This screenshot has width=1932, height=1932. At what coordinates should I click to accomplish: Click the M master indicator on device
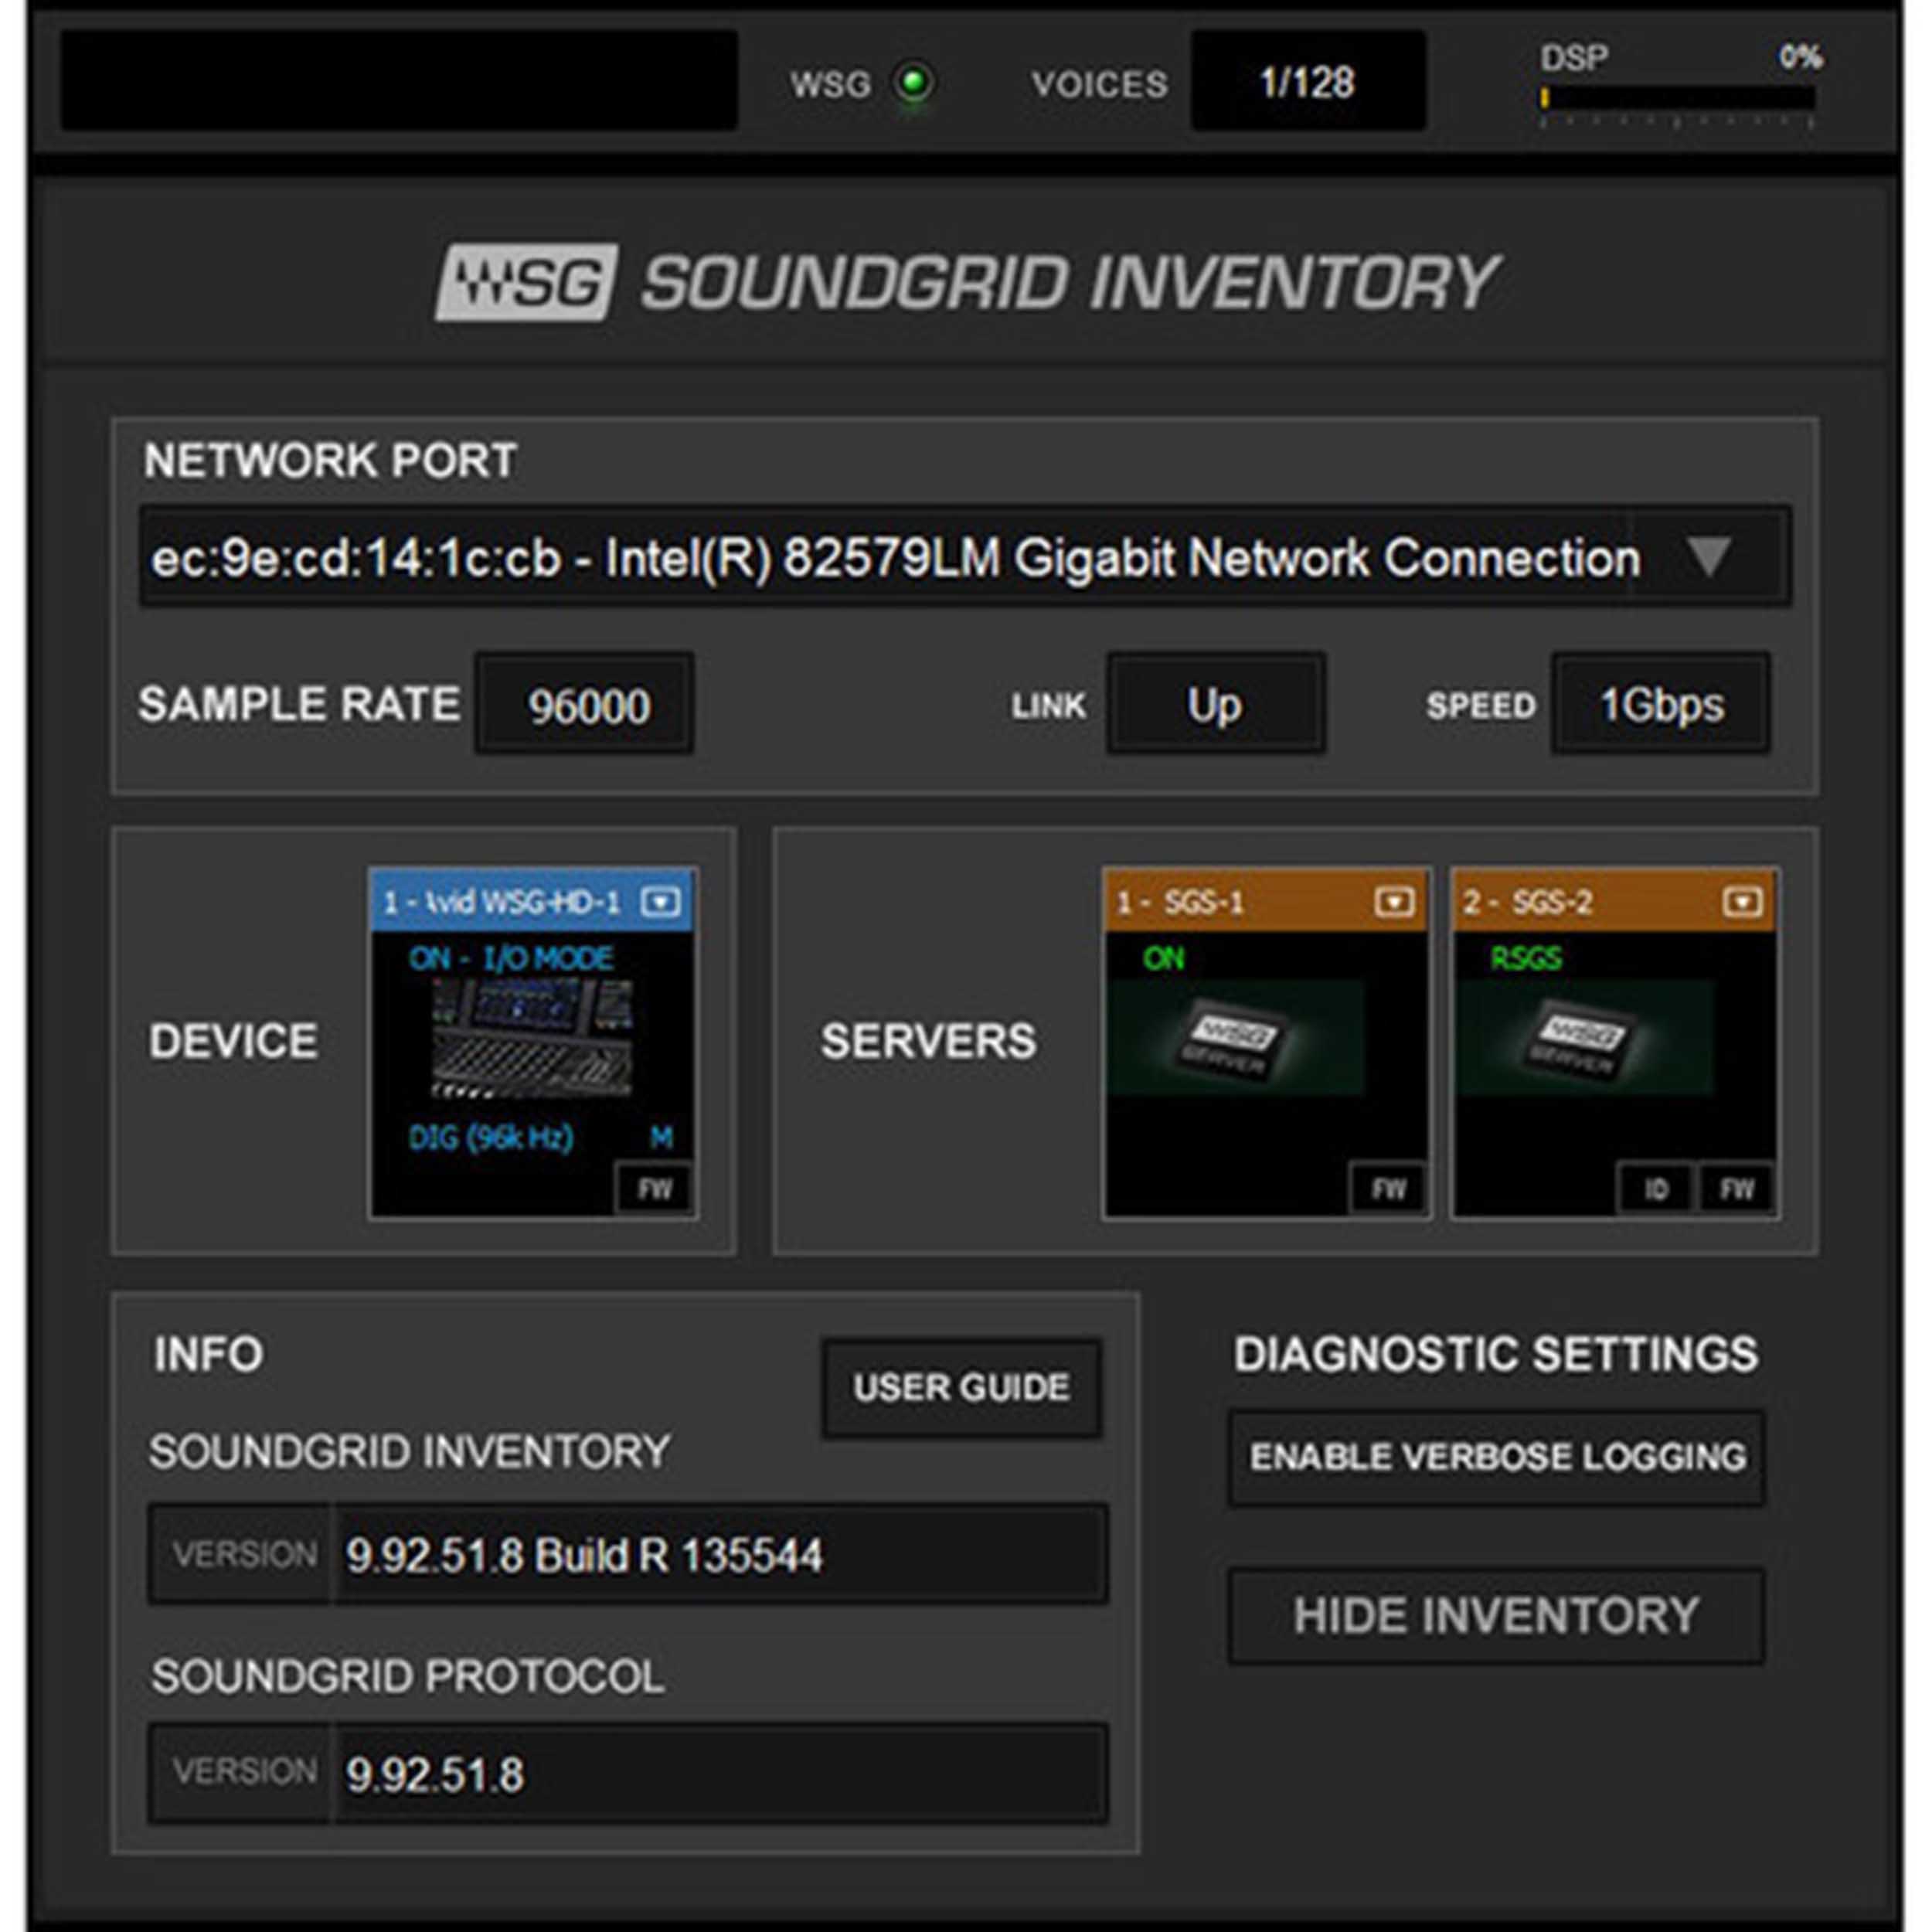(x=661, y=1137)
